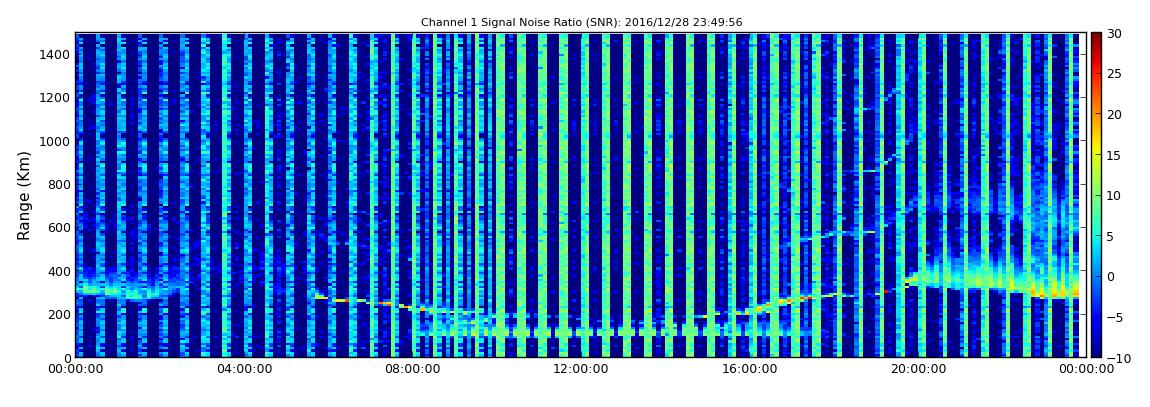Click the colorbar value -10
The image size is (1150, 407).
[x=1116, y=357]
